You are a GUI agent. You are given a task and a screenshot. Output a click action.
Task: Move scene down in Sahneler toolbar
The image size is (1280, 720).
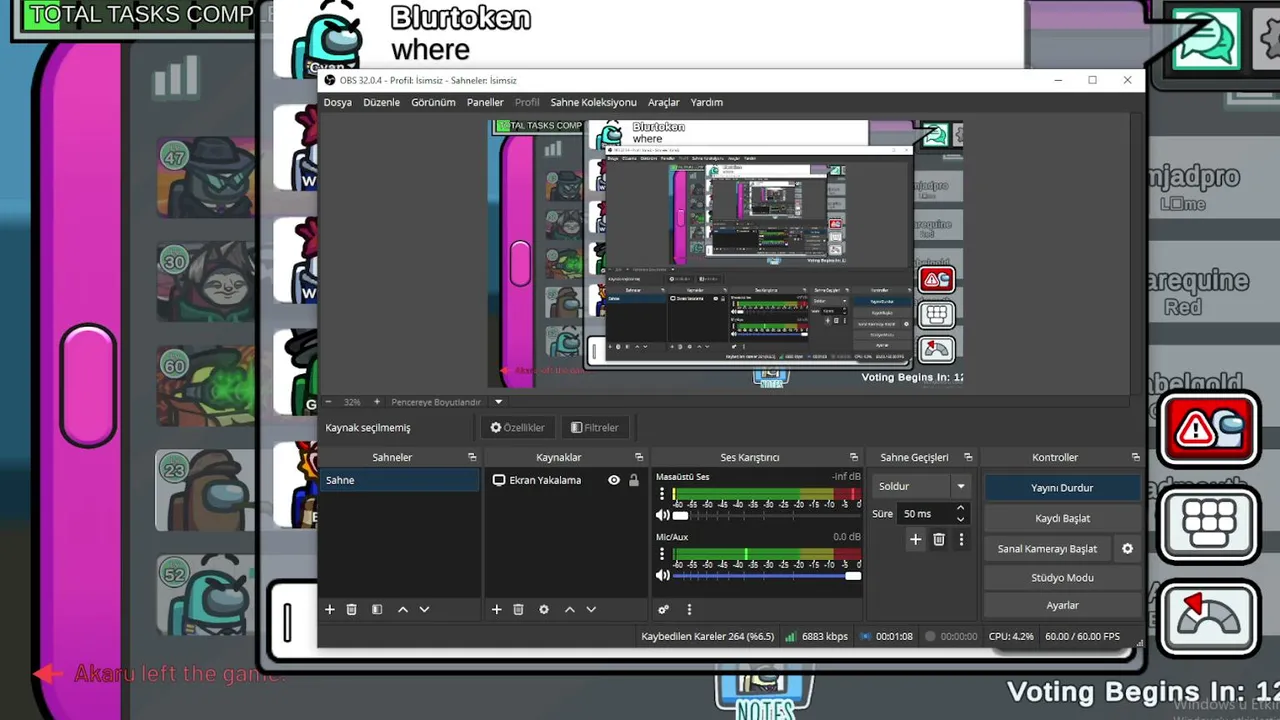(x=424, y=609)
